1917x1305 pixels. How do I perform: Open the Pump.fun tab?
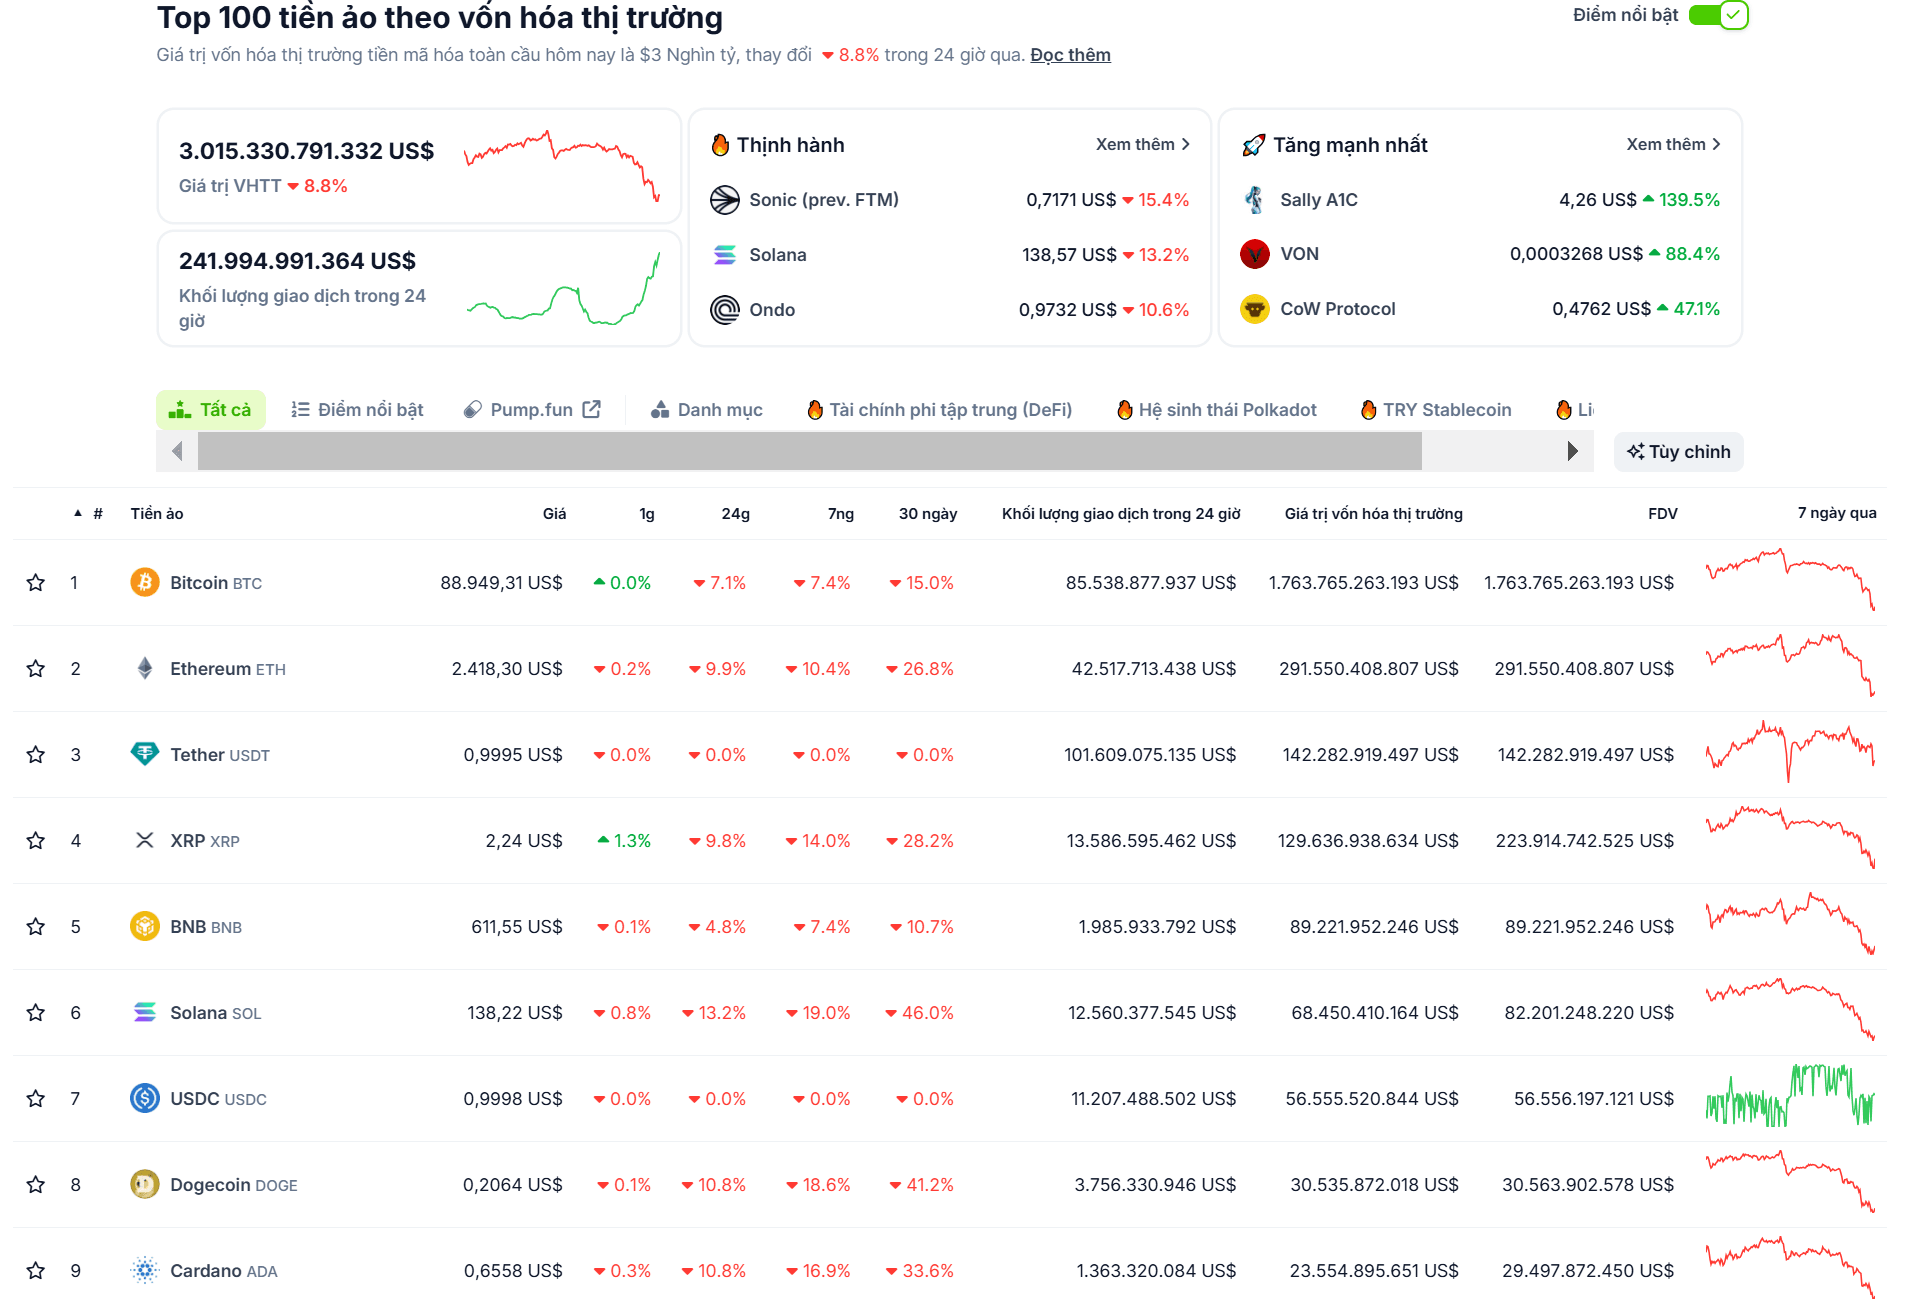pos(532,409)
